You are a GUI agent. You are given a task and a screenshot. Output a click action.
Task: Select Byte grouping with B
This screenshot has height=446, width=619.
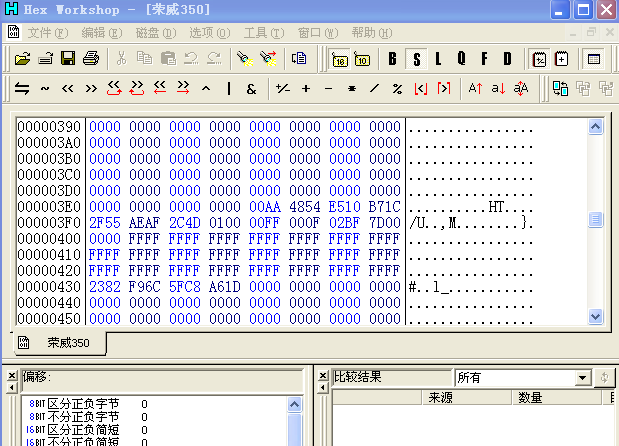click(392, 59)
